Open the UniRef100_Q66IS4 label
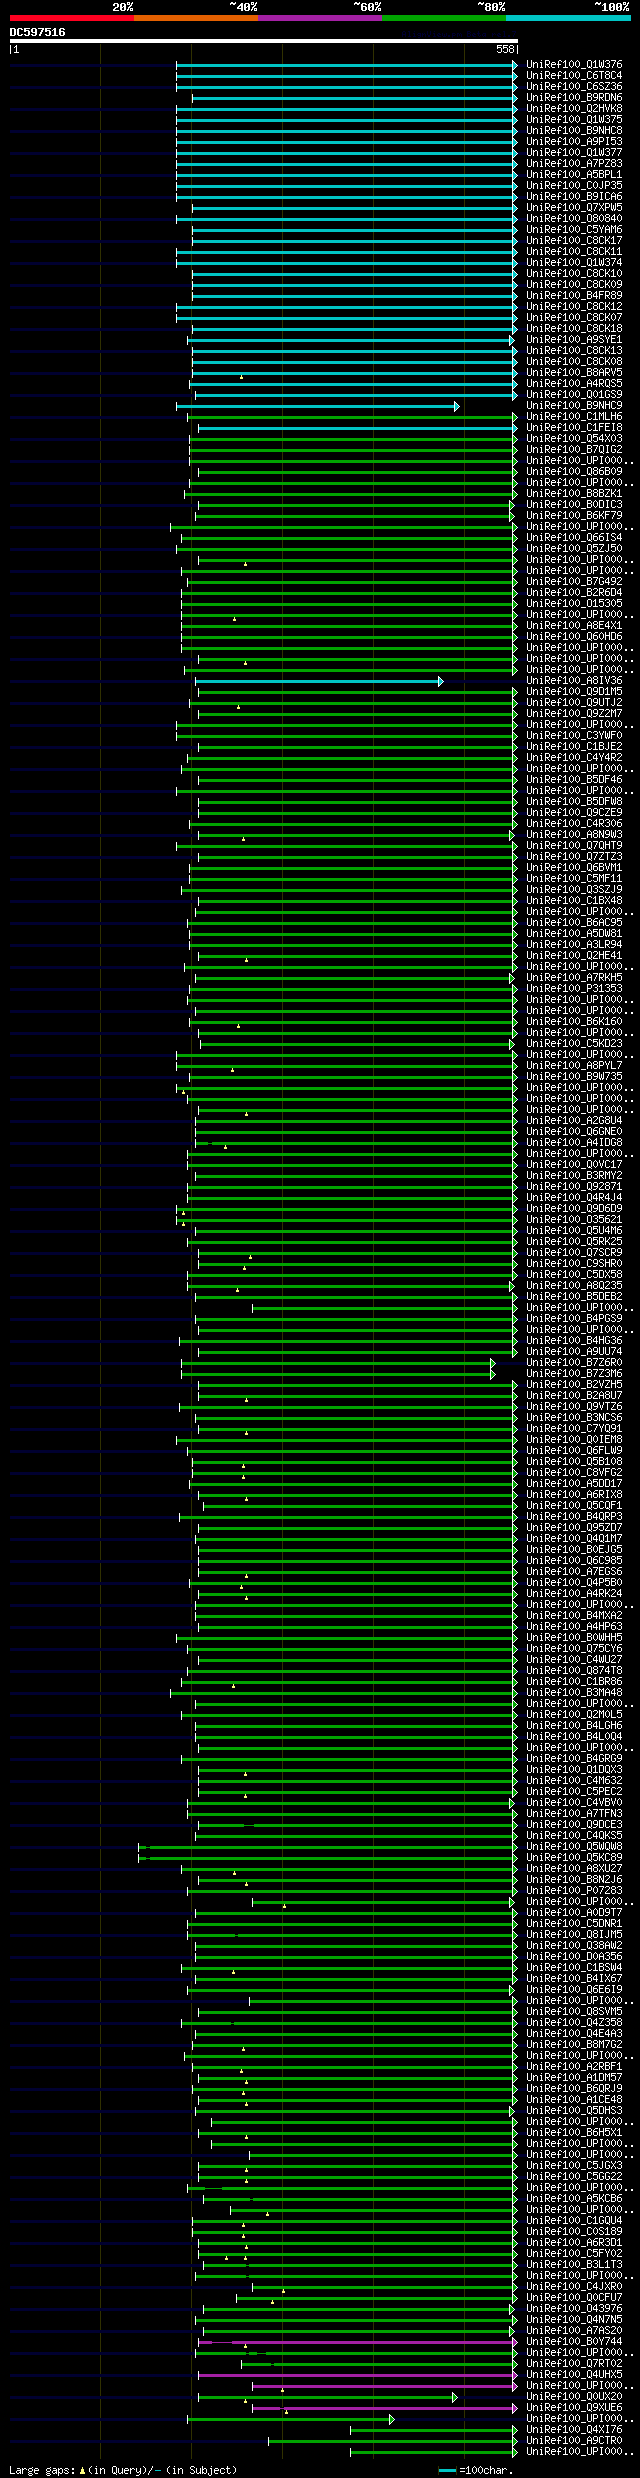This screenshot has height=2478, width=640. pyautogui.click(x=574, y=537)
